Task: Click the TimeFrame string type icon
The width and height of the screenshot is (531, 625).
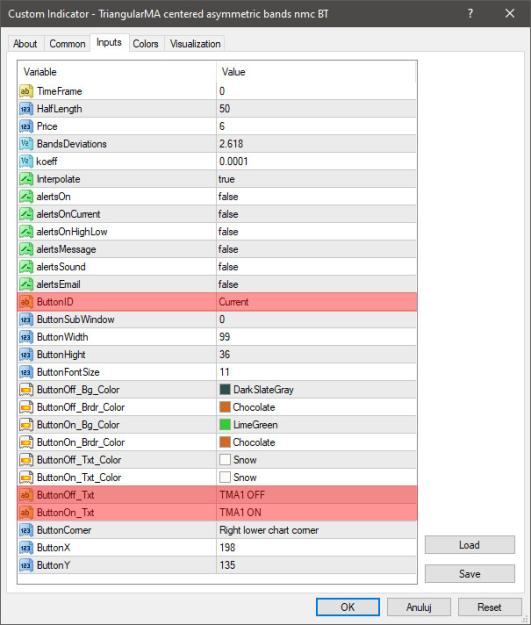Action: (x=26, y=91)
